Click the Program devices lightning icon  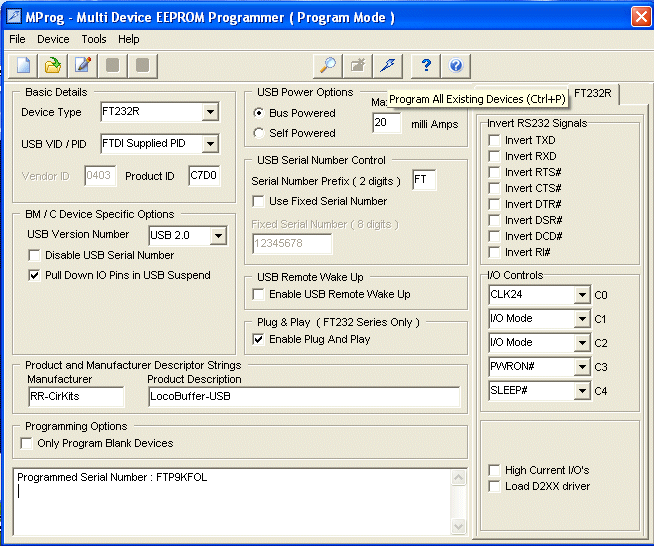click(387, 66)
